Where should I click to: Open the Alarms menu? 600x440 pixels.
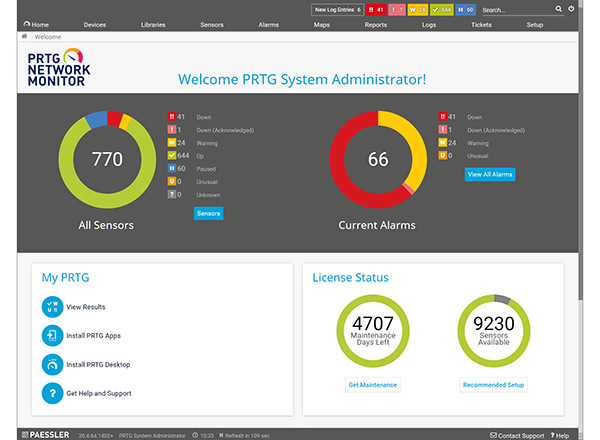(x=268, y=24)
